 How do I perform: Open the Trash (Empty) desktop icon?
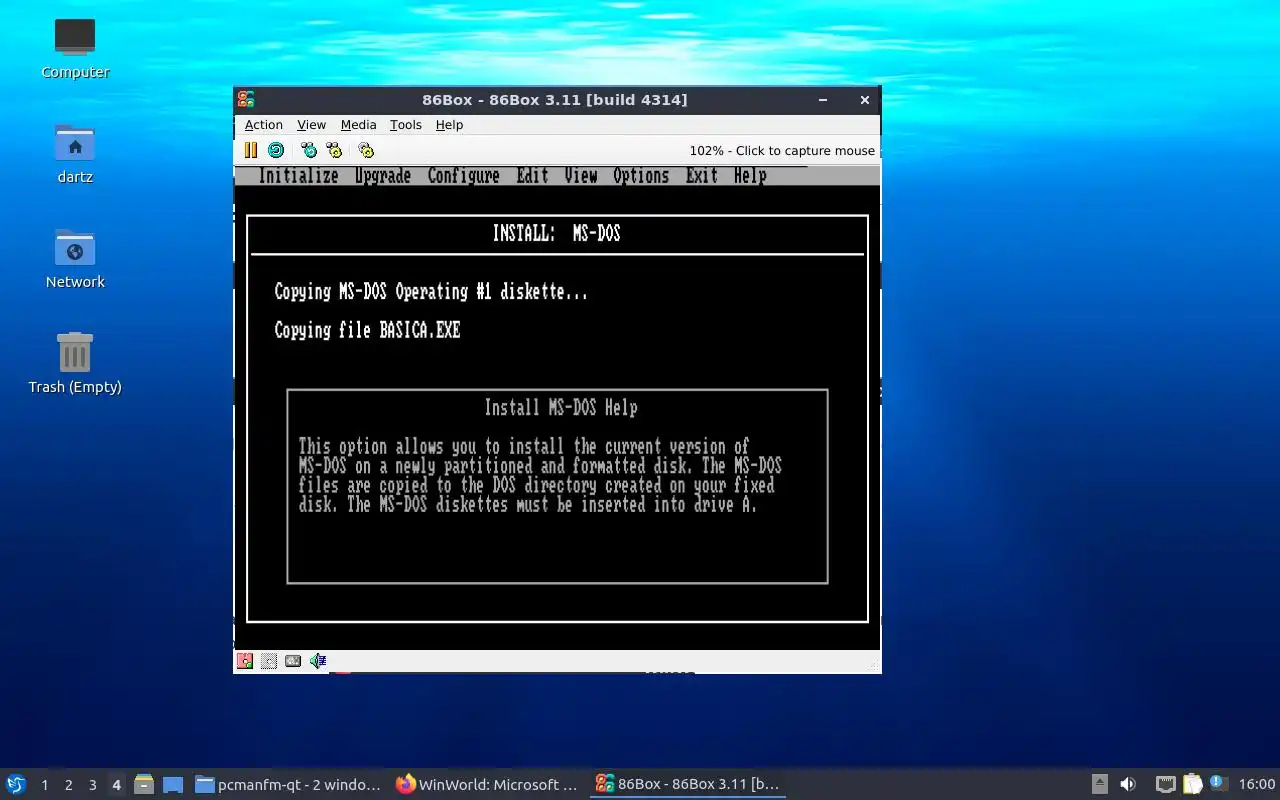[75, 364]
